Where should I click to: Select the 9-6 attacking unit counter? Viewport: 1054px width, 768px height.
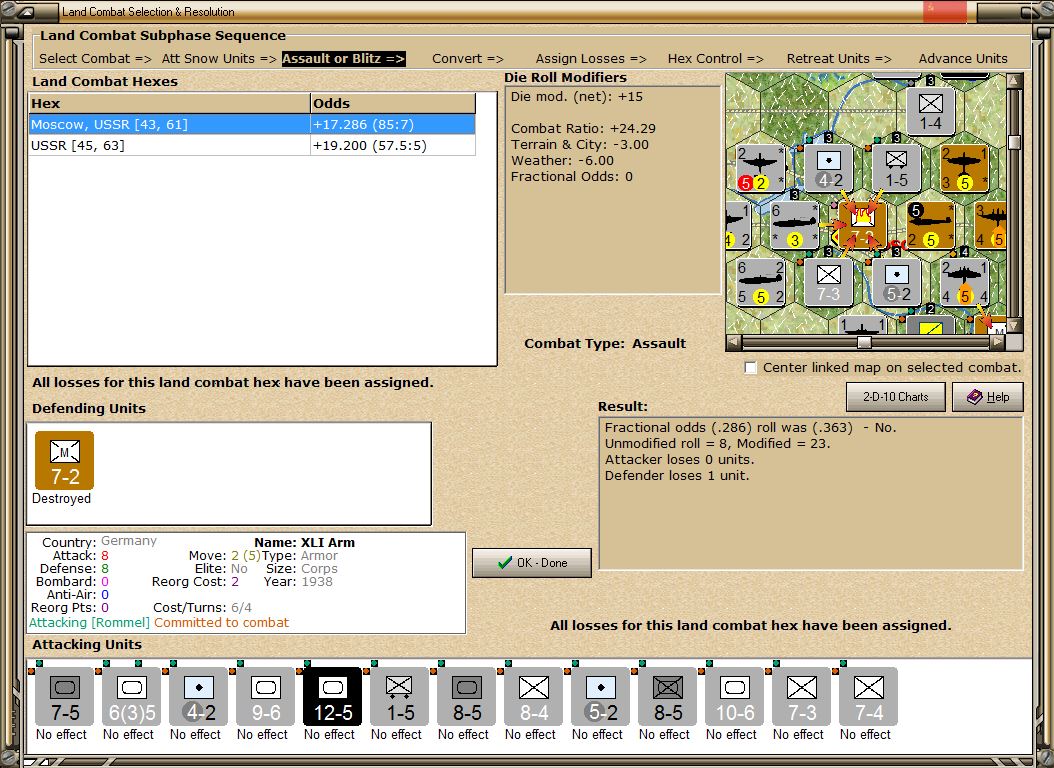click(x=265, y=696)
